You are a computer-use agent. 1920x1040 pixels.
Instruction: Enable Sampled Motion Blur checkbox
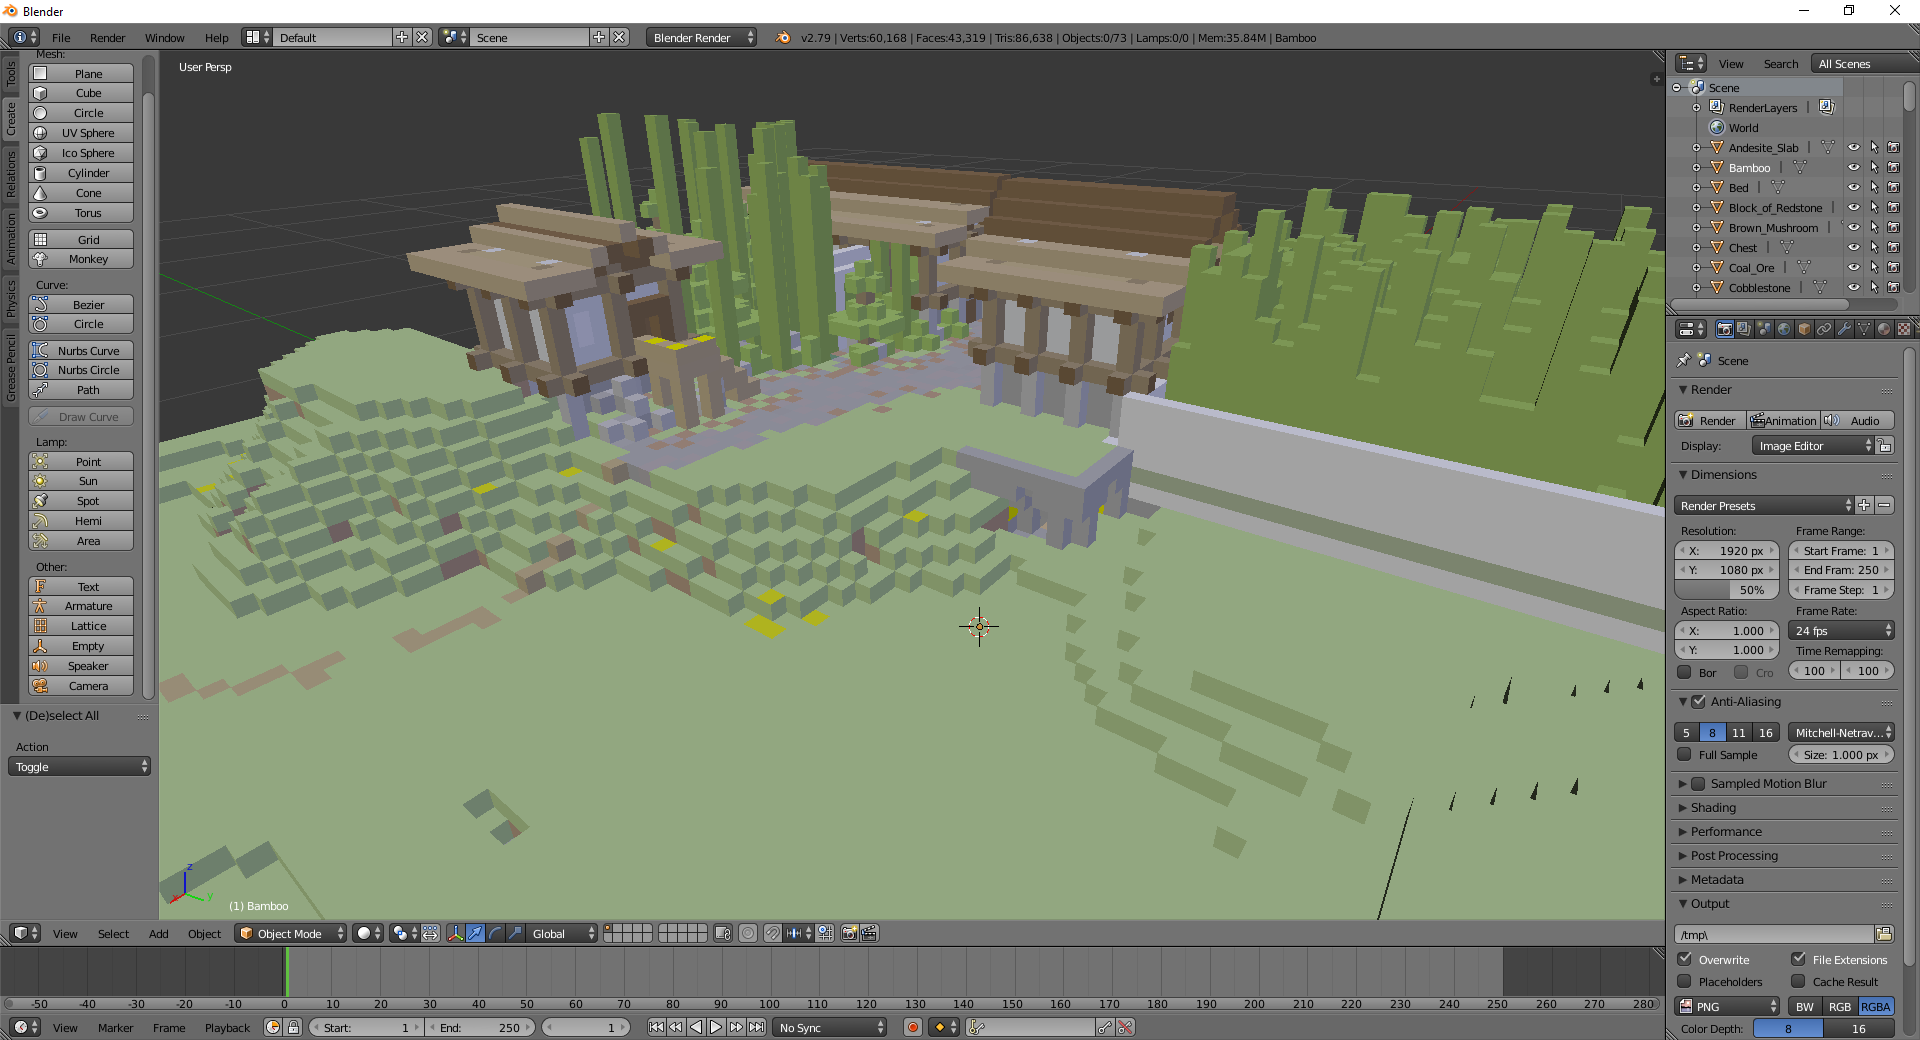point(1698,784)
